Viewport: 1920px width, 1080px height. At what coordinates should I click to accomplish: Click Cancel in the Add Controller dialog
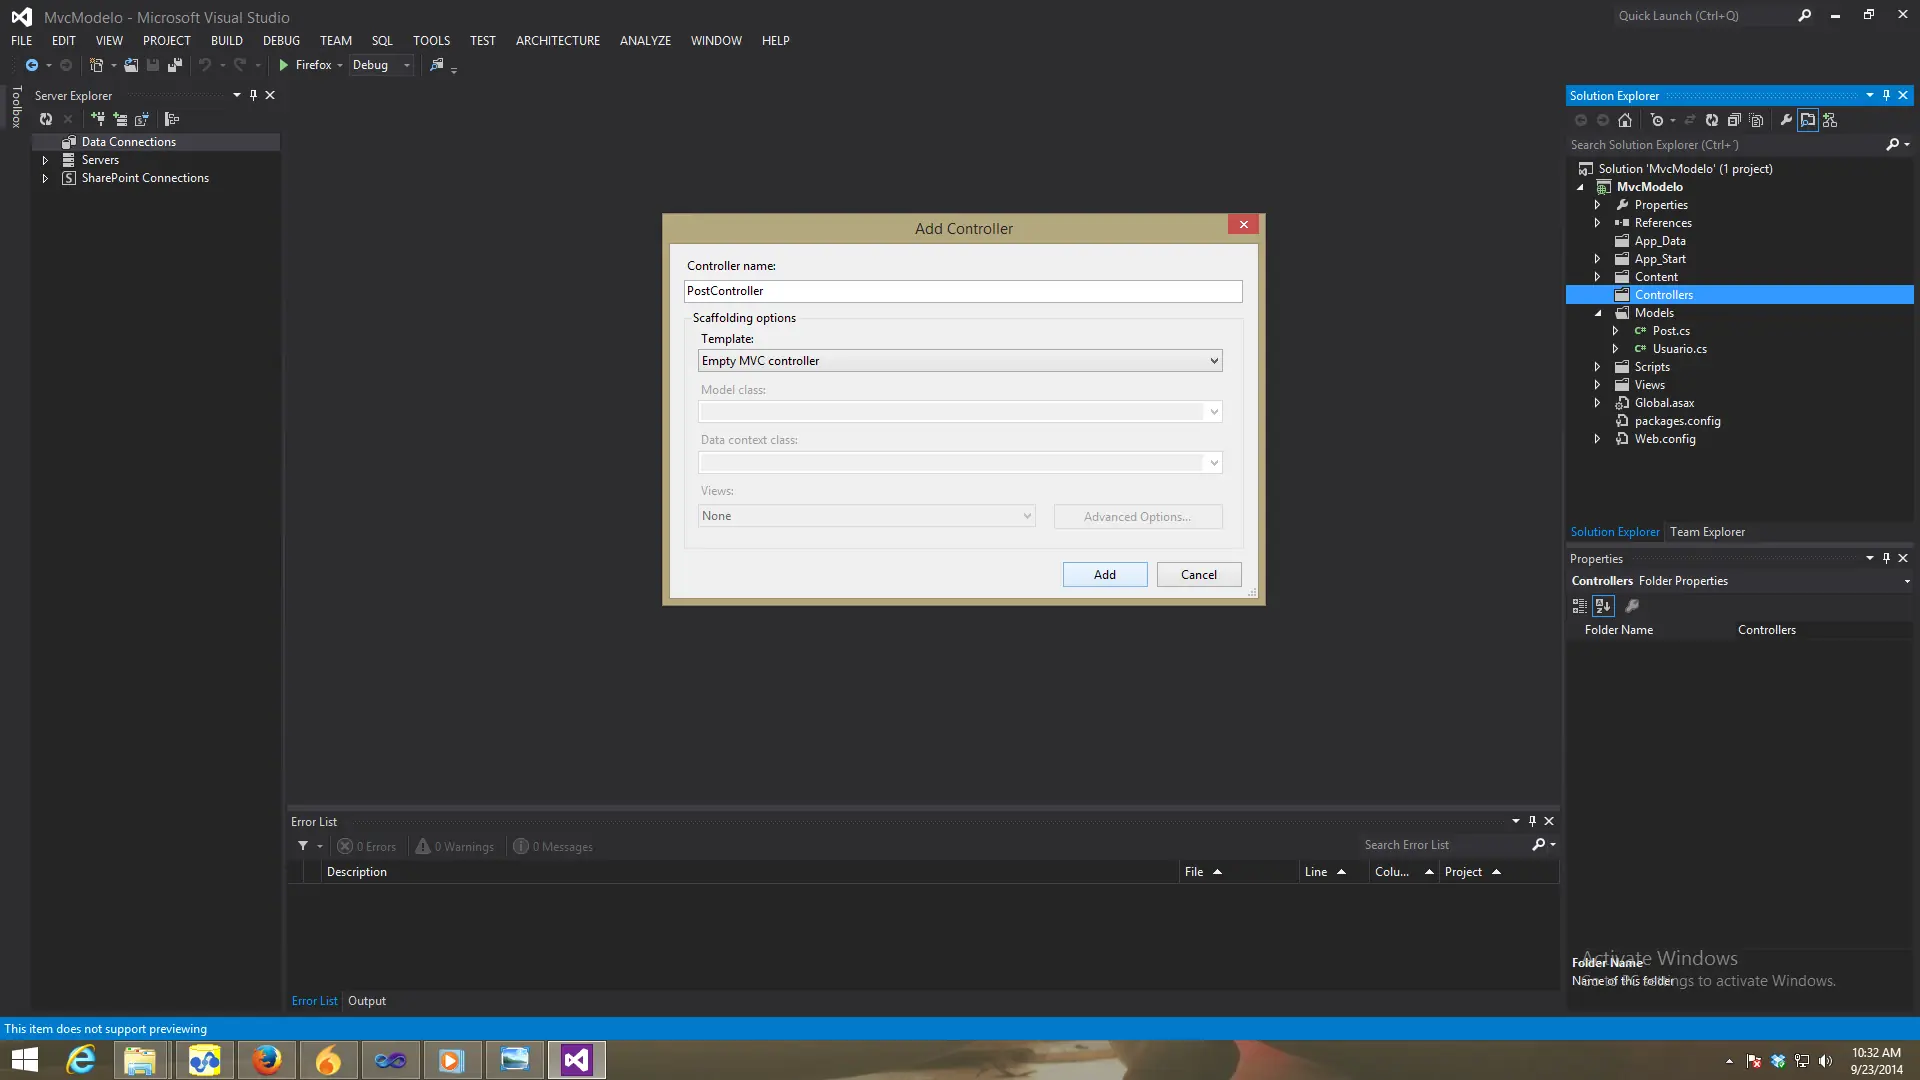[x=1199, y=575]
